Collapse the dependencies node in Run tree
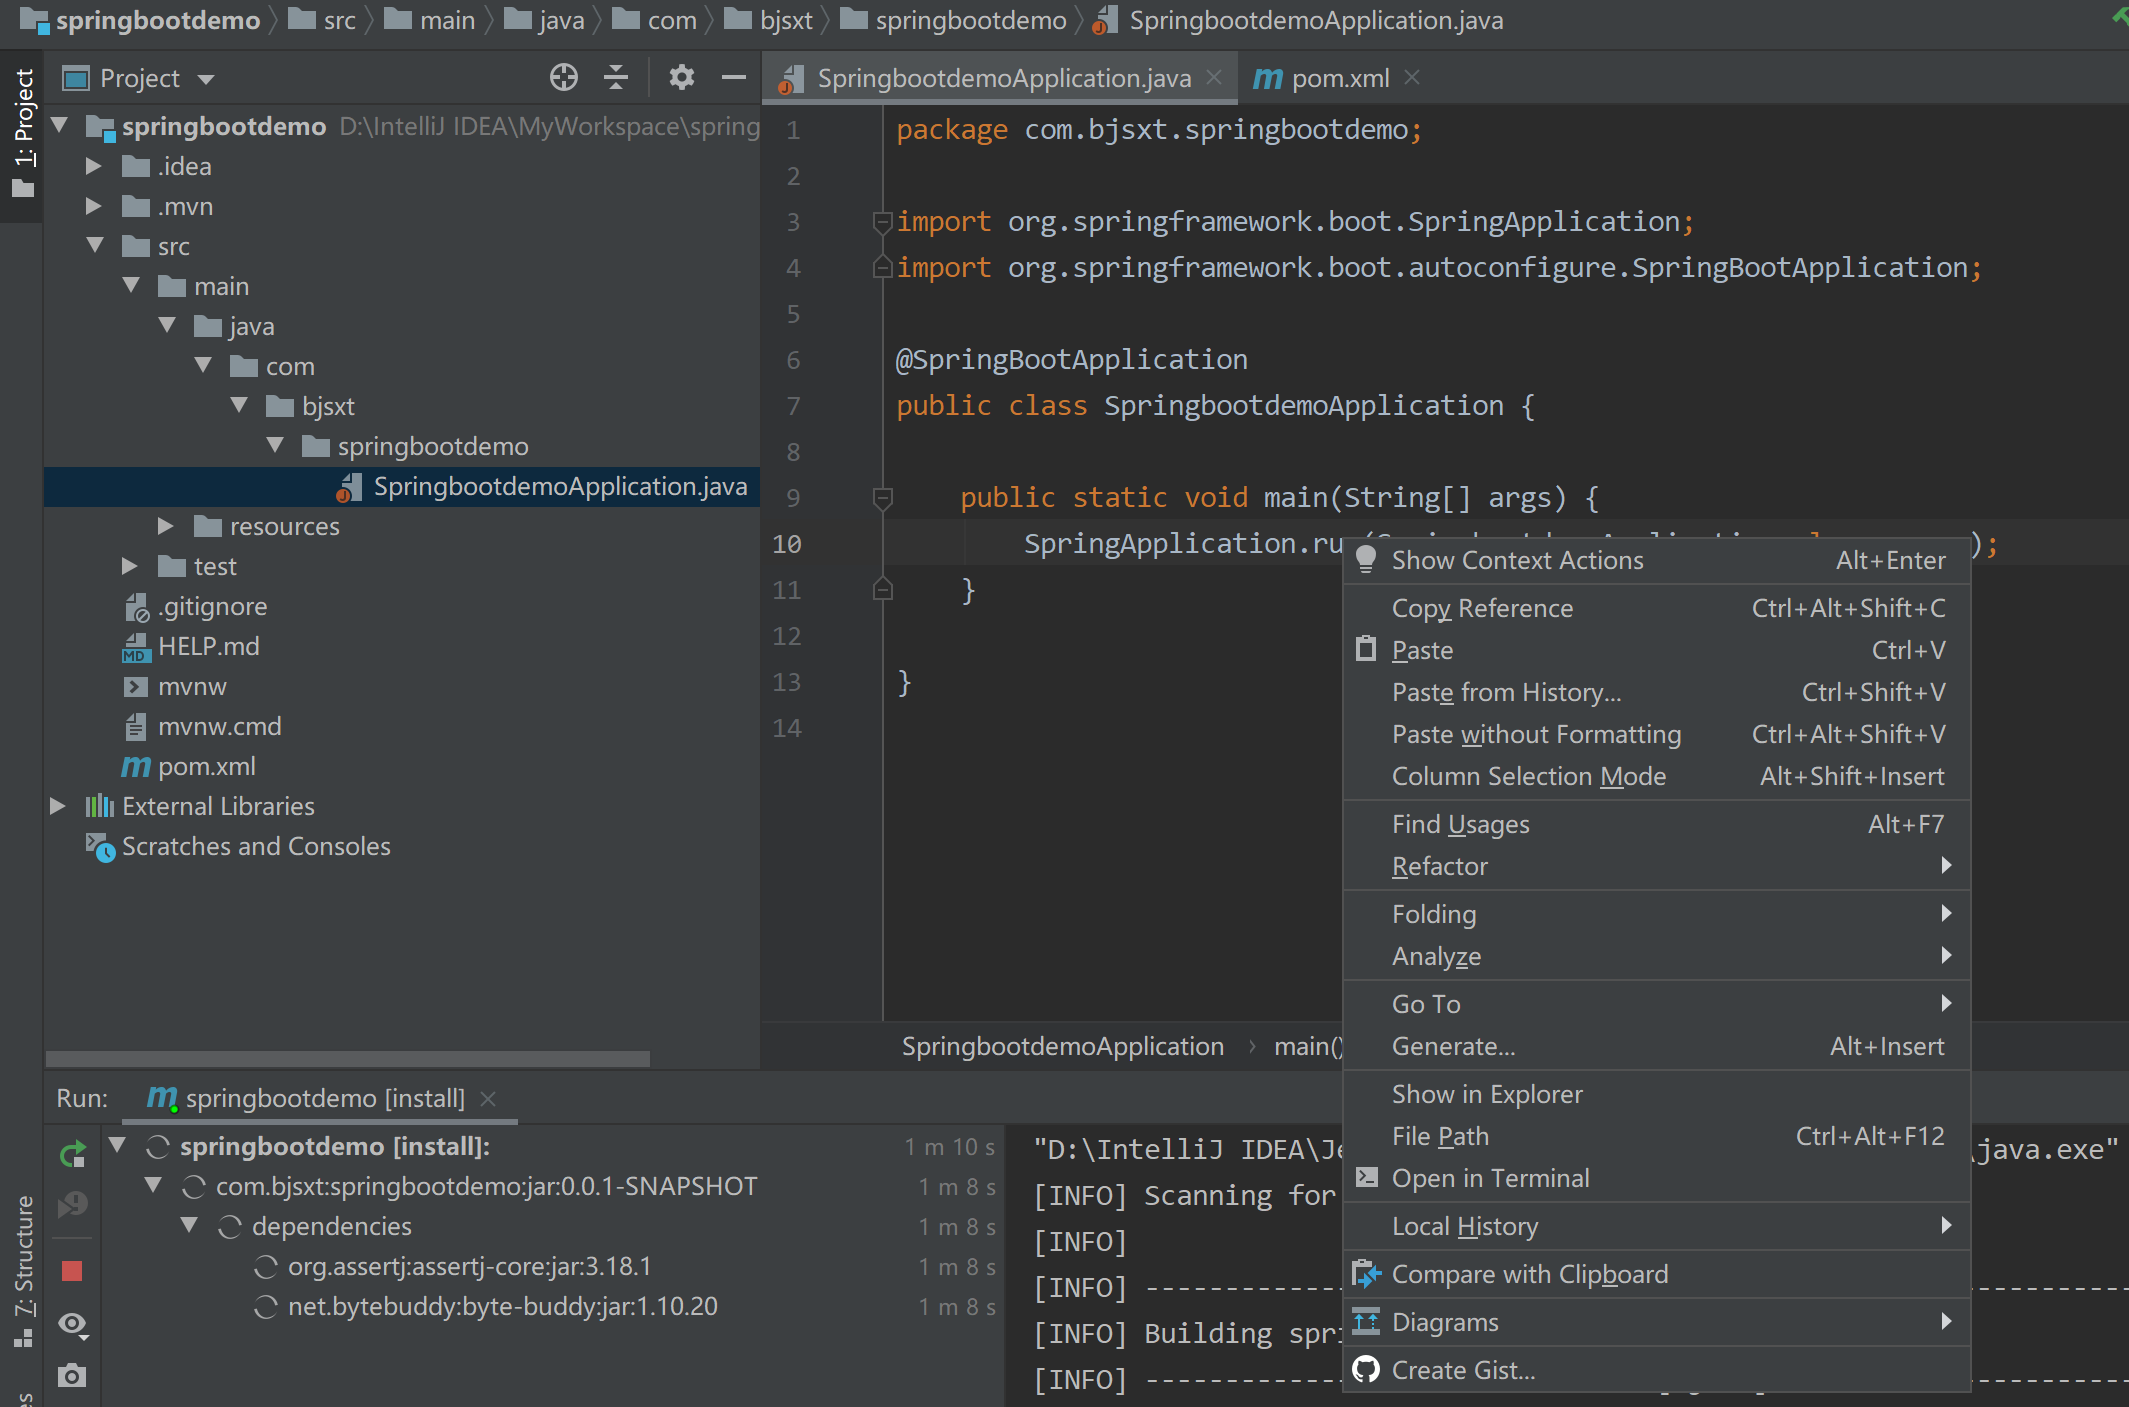This screenshot has width=2129, height=1407. [189, 1225]
